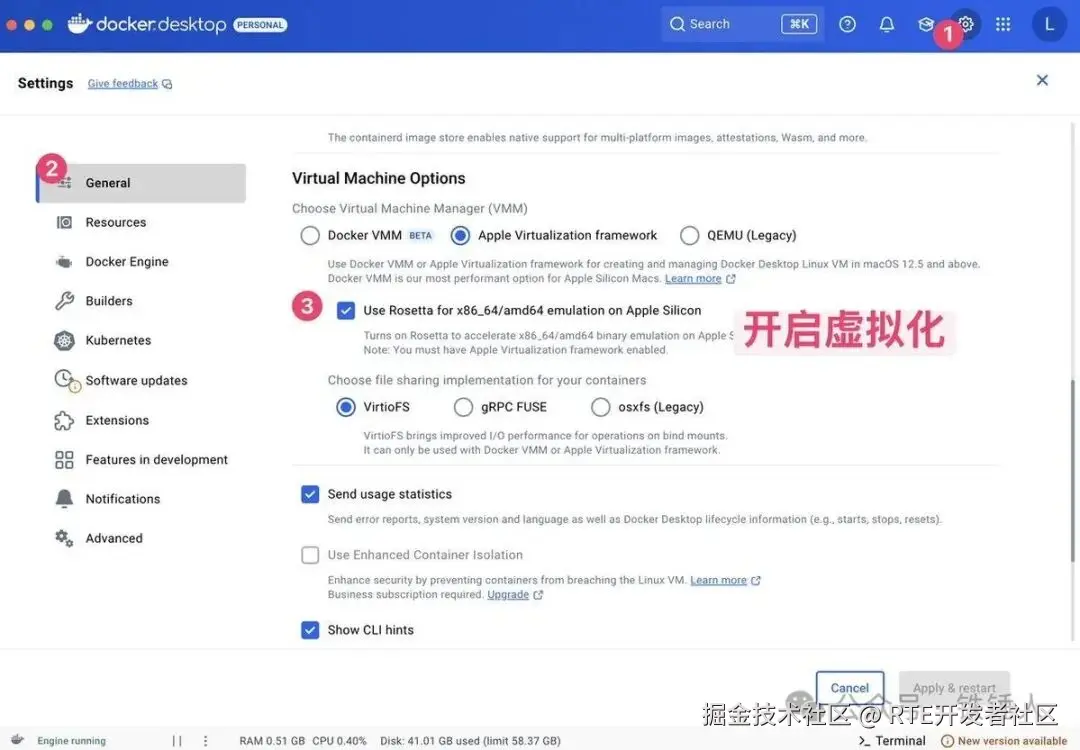Select Apple Virtualization framework radio button
The height and width of the screenshot is (750, 1080).
tap(460, 236)
